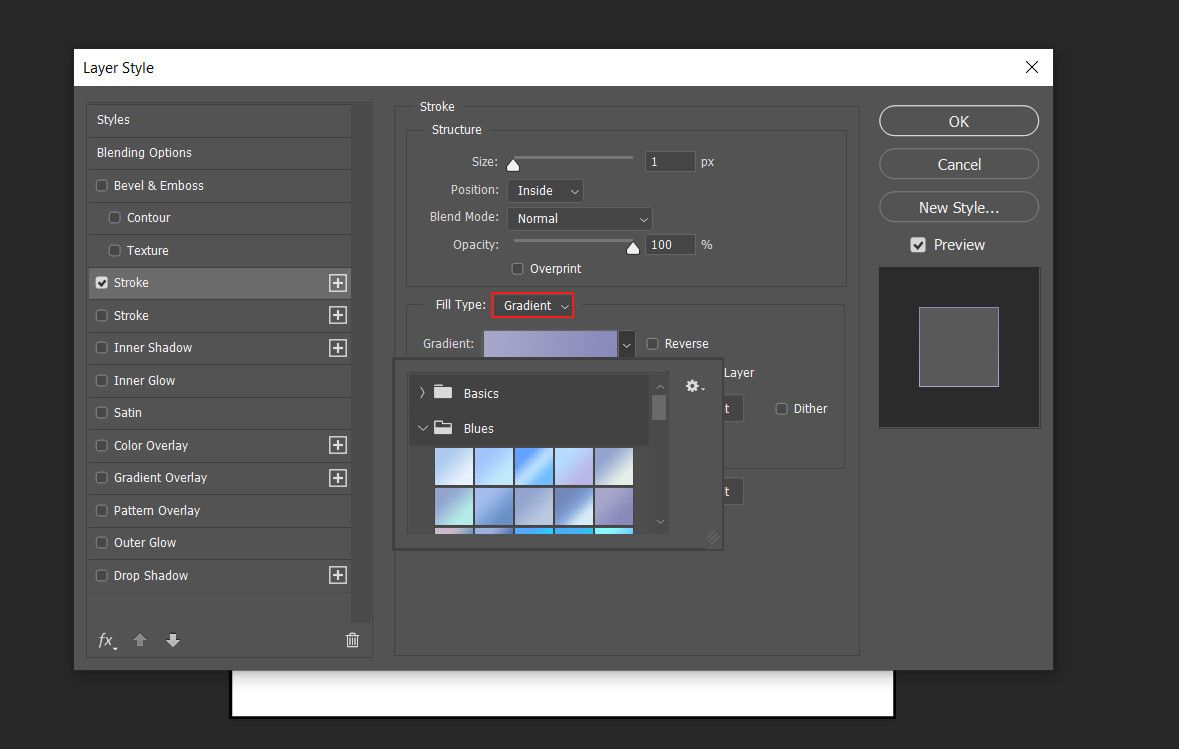Open the gradient picker gear settings menu

tap(694, 385)
